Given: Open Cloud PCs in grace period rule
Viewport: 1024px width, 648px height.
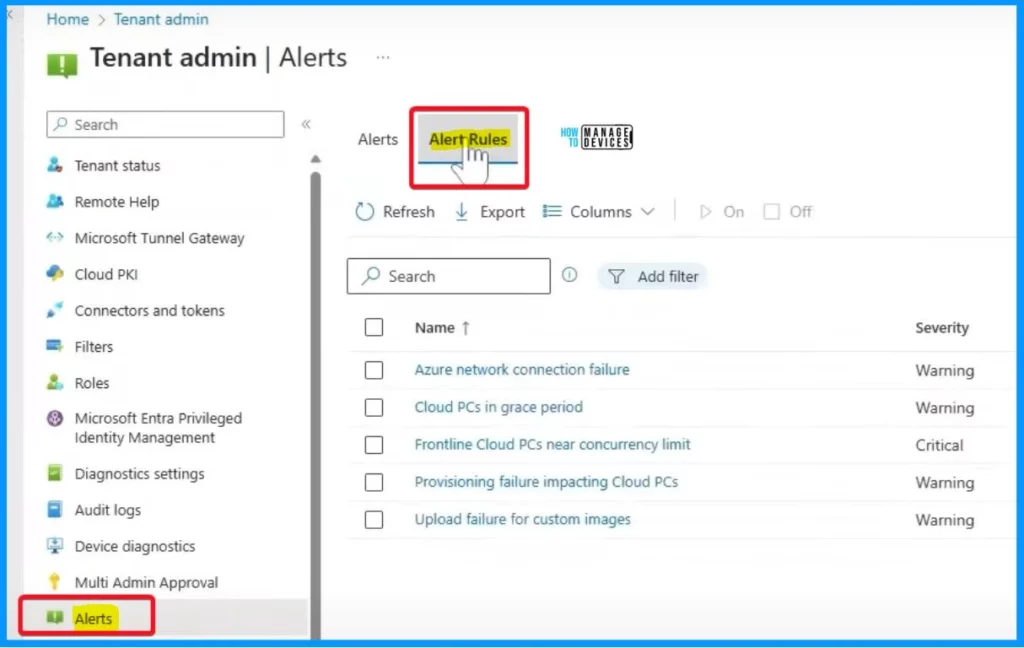Looking at the screenshot, I should [x=498, y=407].
